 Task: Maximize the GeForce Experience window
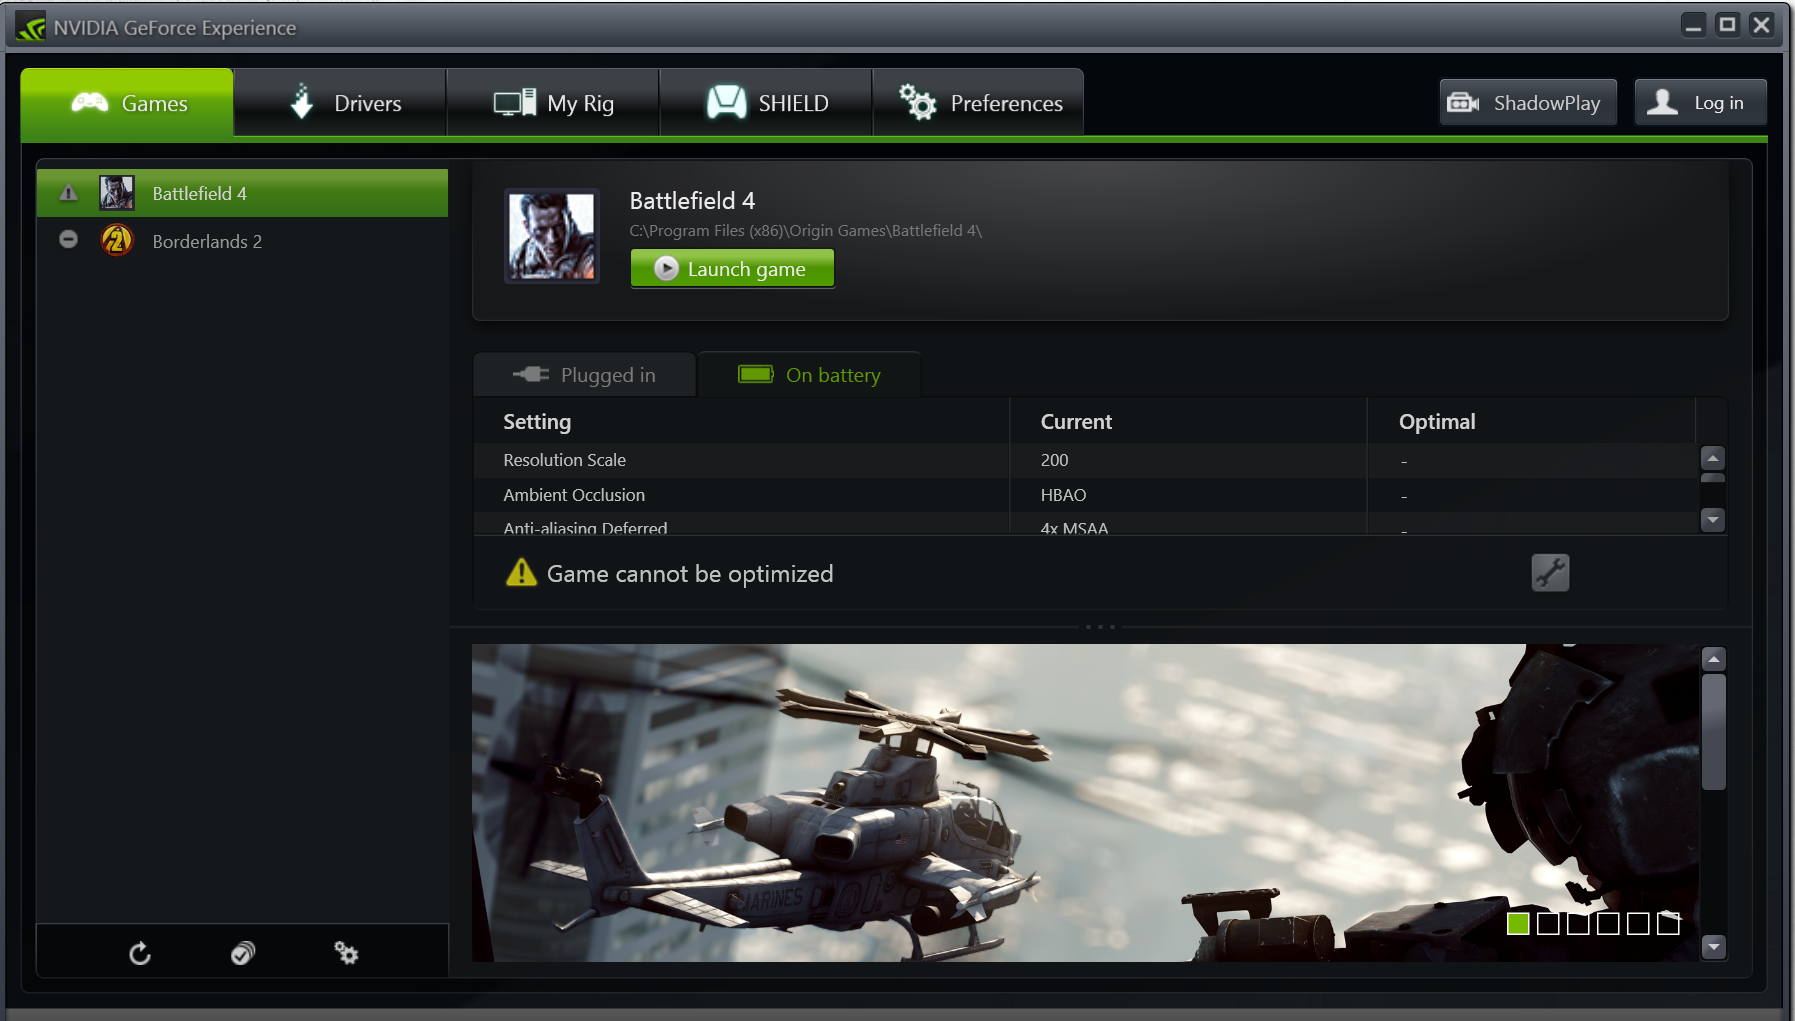tap(1727, 25)
